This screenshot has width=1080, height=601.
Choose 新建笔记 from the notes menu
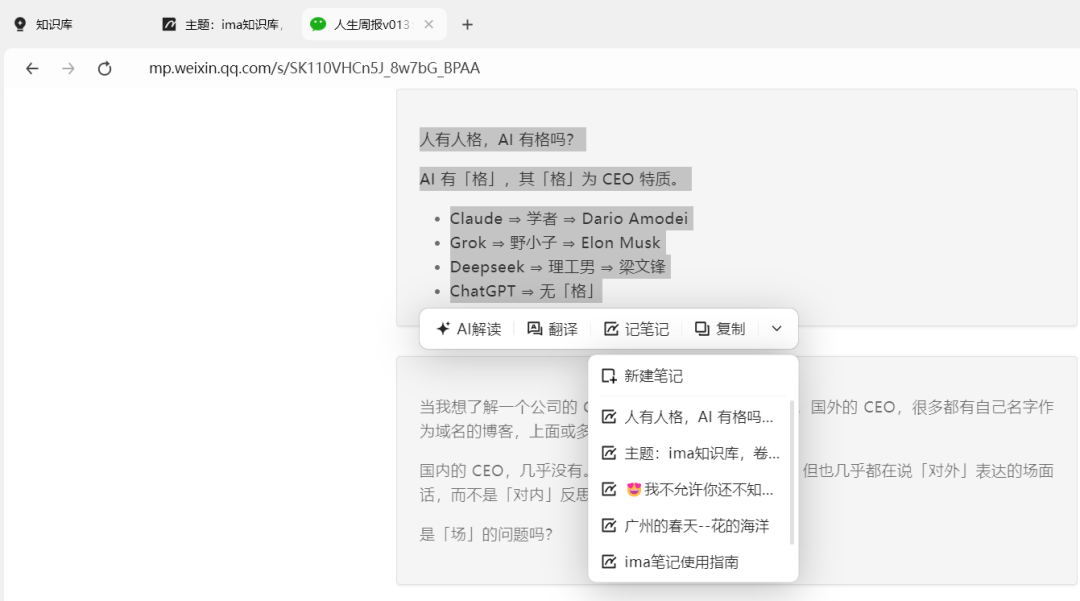[x=693, y=376]
